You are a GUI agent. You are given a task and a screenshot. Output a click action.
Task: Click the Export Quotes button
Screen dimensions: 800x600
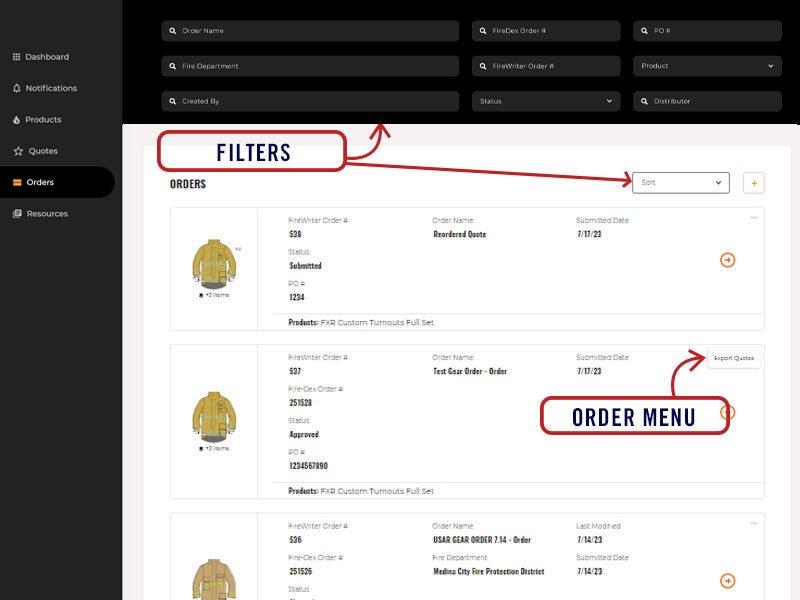(733, 358)
